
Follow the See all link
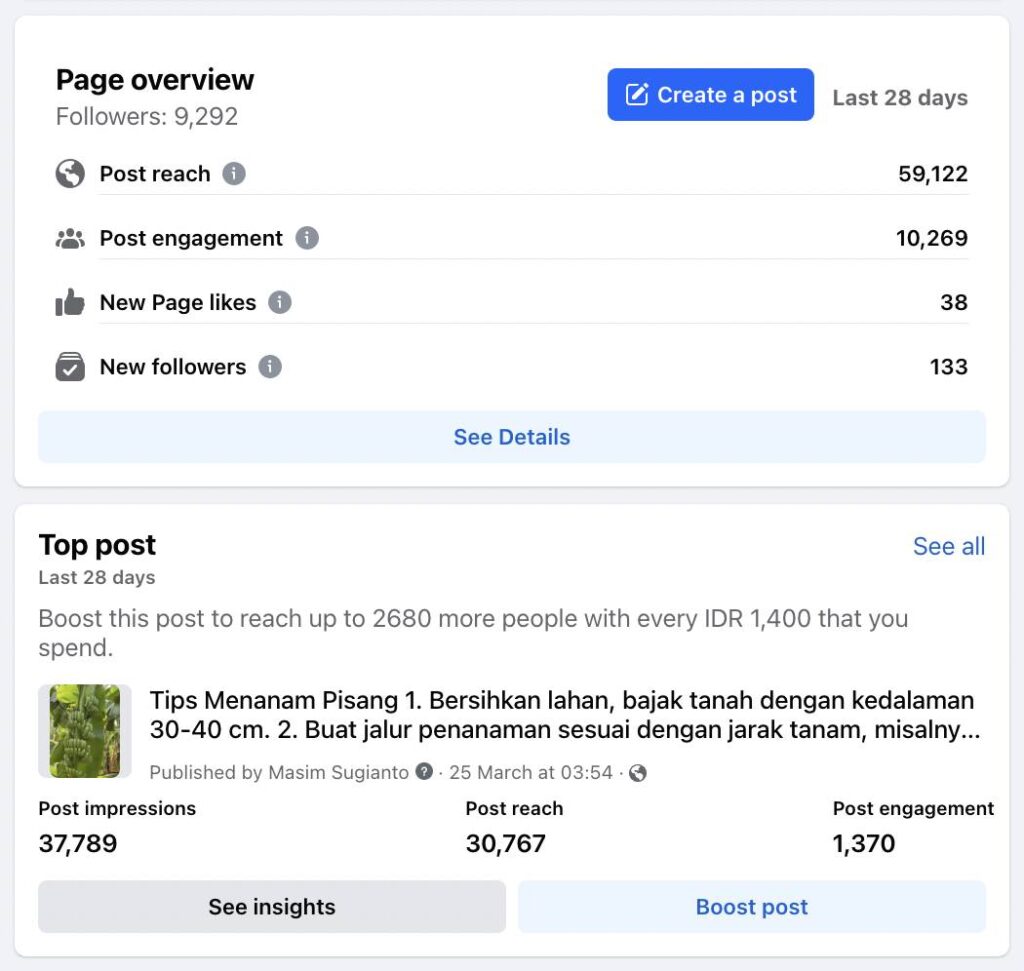tap(948, 546)
